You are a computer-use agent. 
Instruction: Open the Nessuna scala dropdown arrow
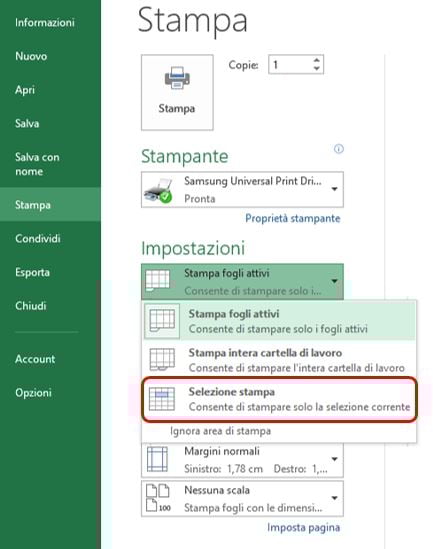(x=334, y=498)
